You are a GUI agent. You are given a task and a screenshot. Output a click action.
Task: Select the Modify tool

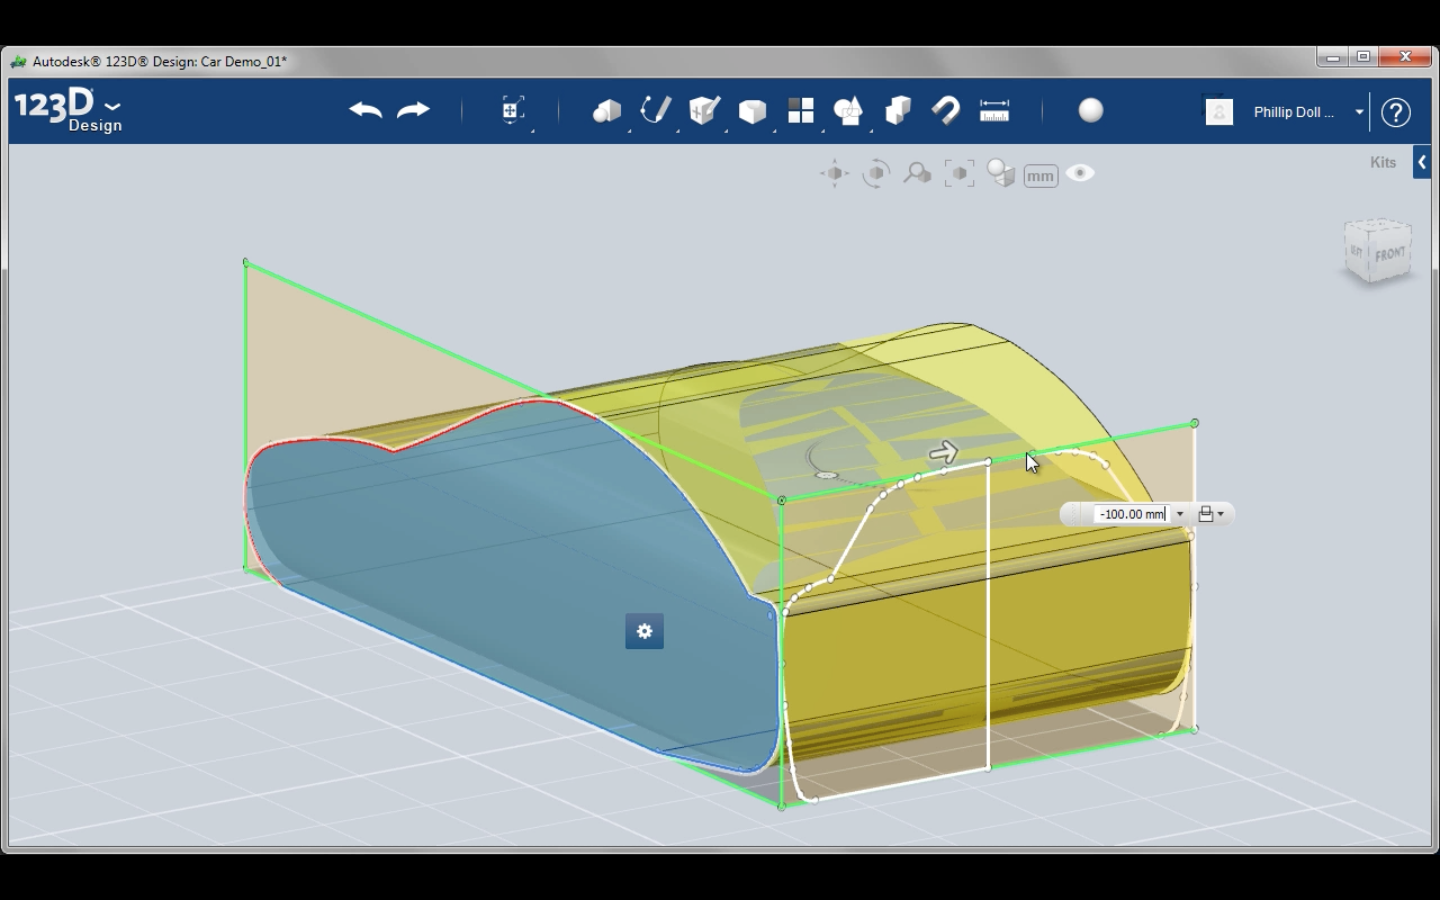point(753,111)
